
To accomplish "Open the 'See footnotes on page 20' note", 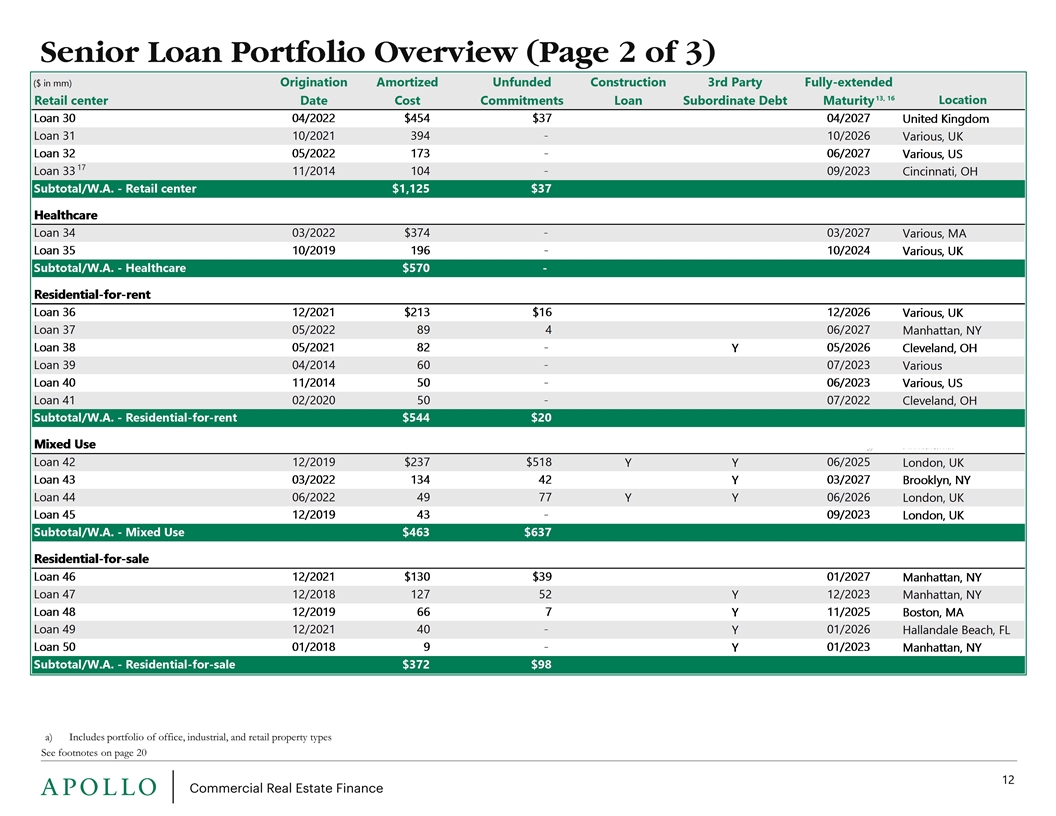I will (x=90, y=753).
